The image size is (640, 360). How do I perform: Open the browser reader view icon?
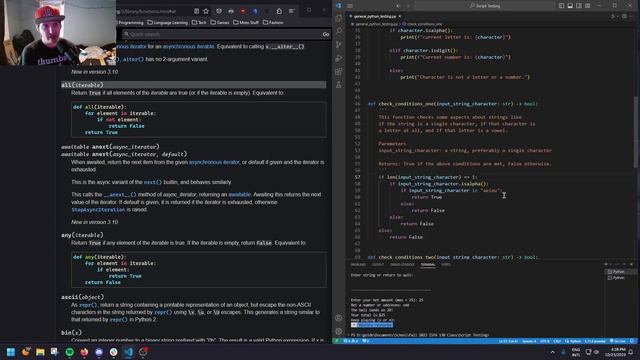click(x=196, y=11)
